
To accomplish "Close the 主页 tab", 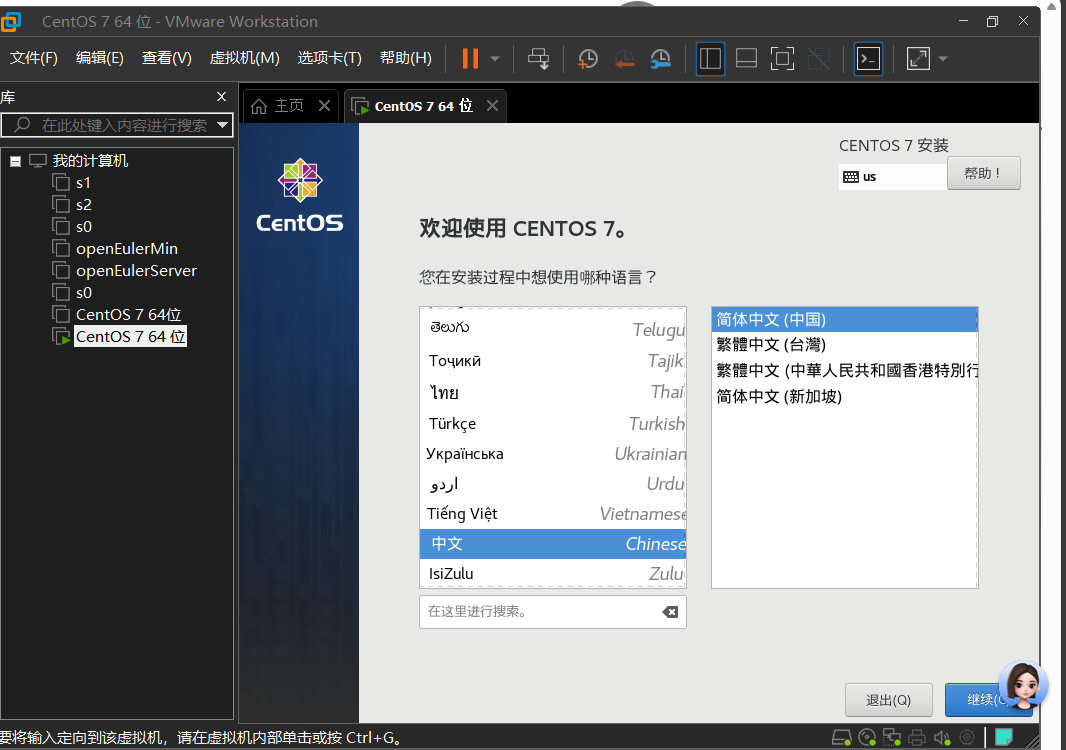I will [324, 106].
